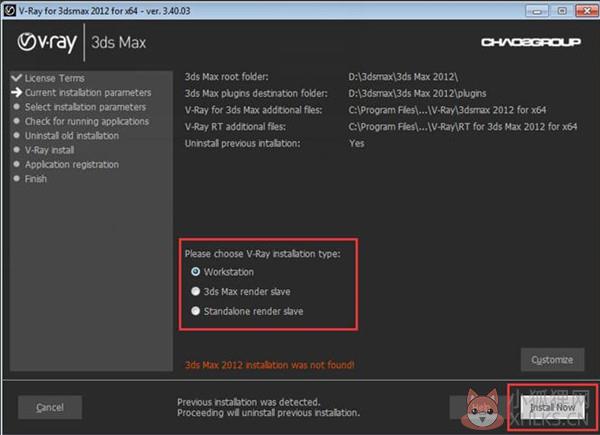Viewport: 600px width, 435px height.
Task: Select the License Terms step
Action: coord(55,78)
